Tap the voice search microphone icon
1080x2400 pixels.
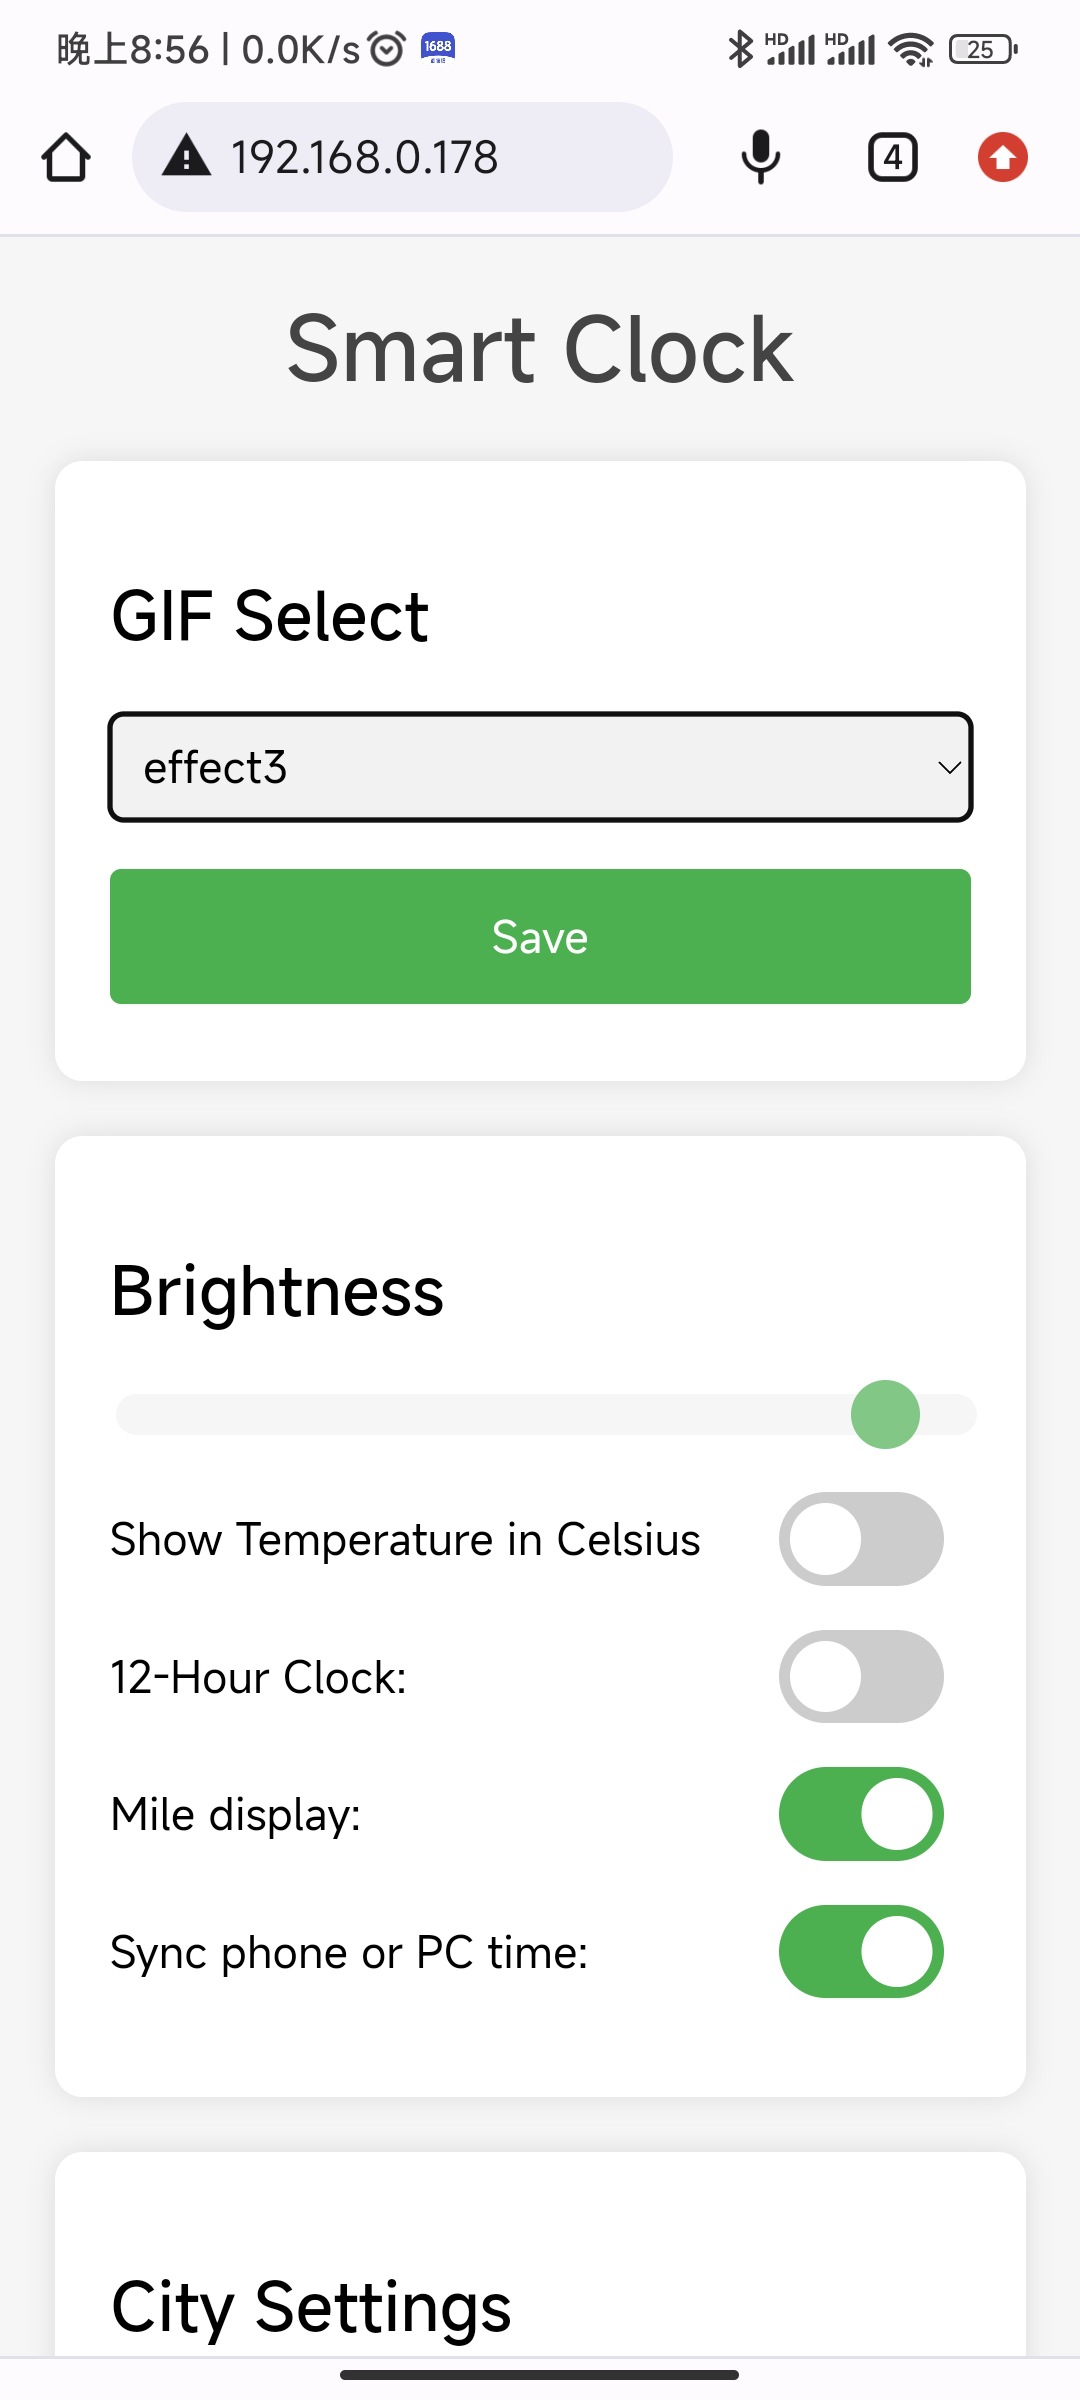pyautogui.click(x=760, y=157)
